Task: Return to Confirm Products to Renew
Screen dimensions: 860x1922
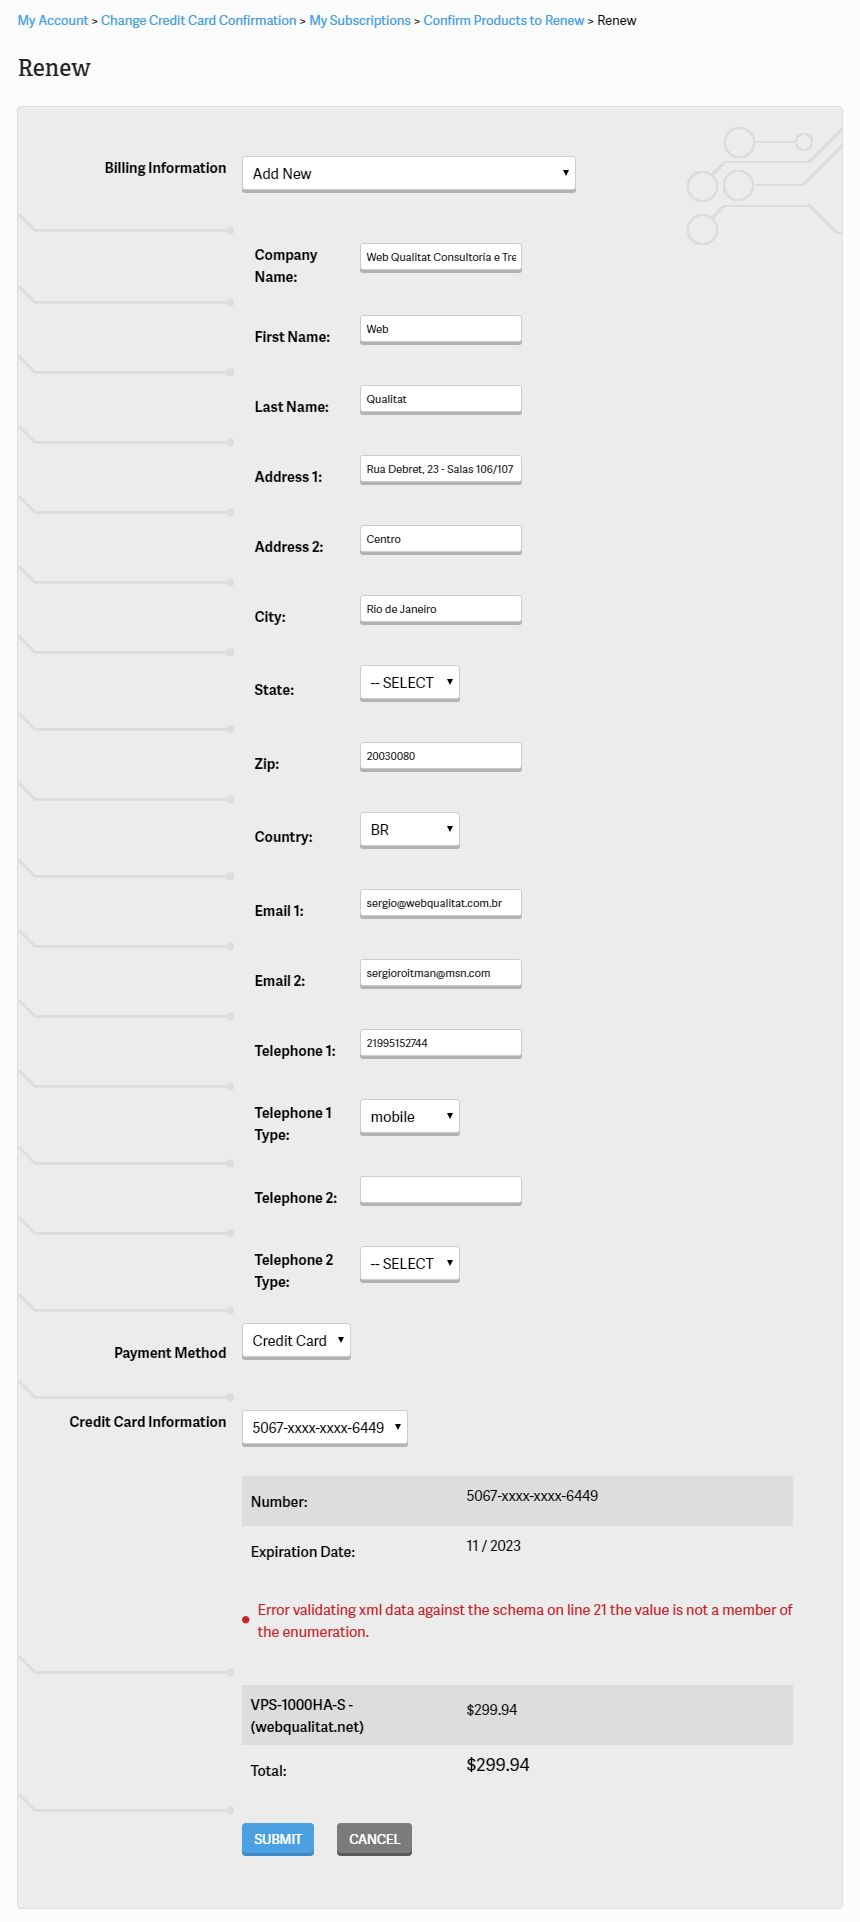Action: coord(503,20)
